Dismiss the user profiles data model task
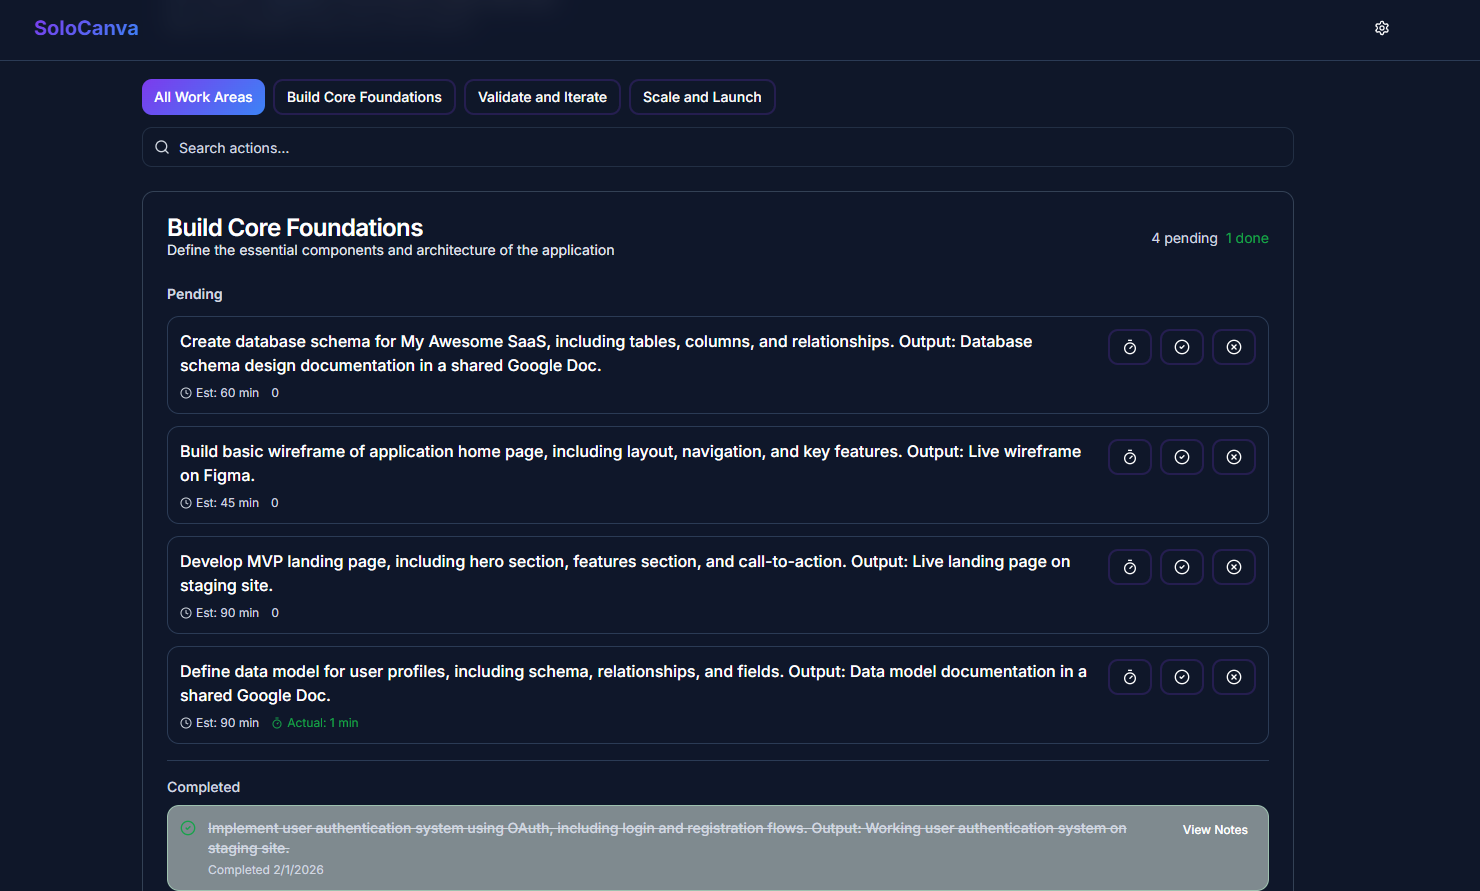 [x=1233, y=677]
